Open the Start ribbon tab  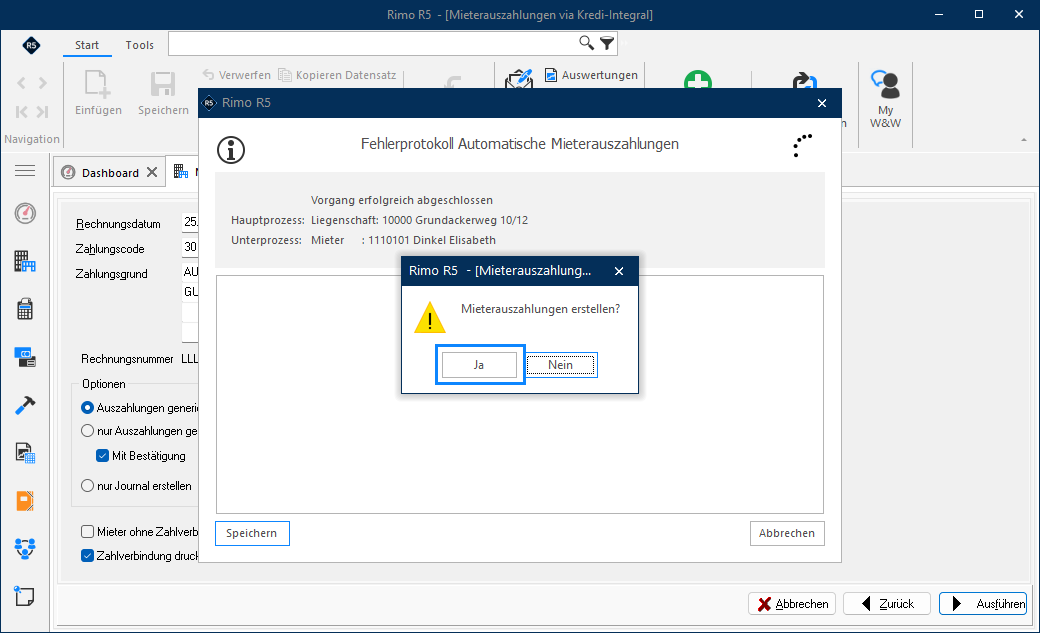87,45
